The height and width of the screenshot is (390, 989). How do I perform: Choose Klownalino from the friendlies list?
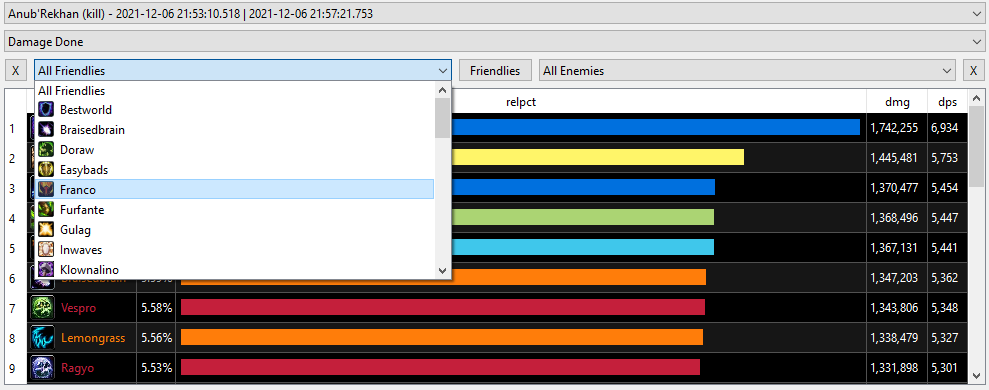pyautogui.click(x=235, y=269)
